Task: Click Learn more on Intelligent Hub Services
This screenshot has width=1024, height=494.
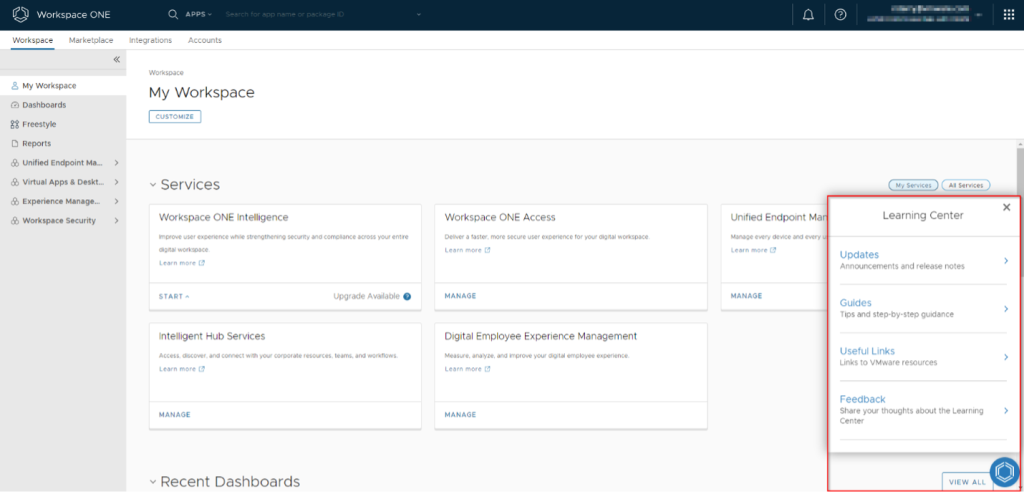Action: (x=177, y=369)
